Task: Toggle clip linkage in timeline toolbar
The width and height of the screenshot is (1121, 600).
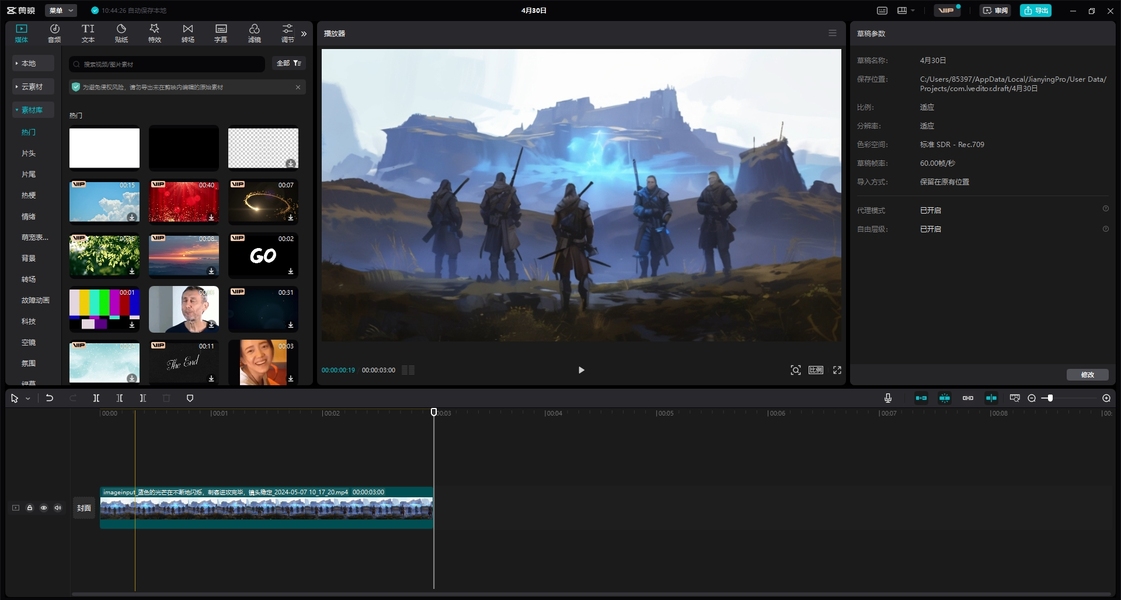Action: click(968, 398)
